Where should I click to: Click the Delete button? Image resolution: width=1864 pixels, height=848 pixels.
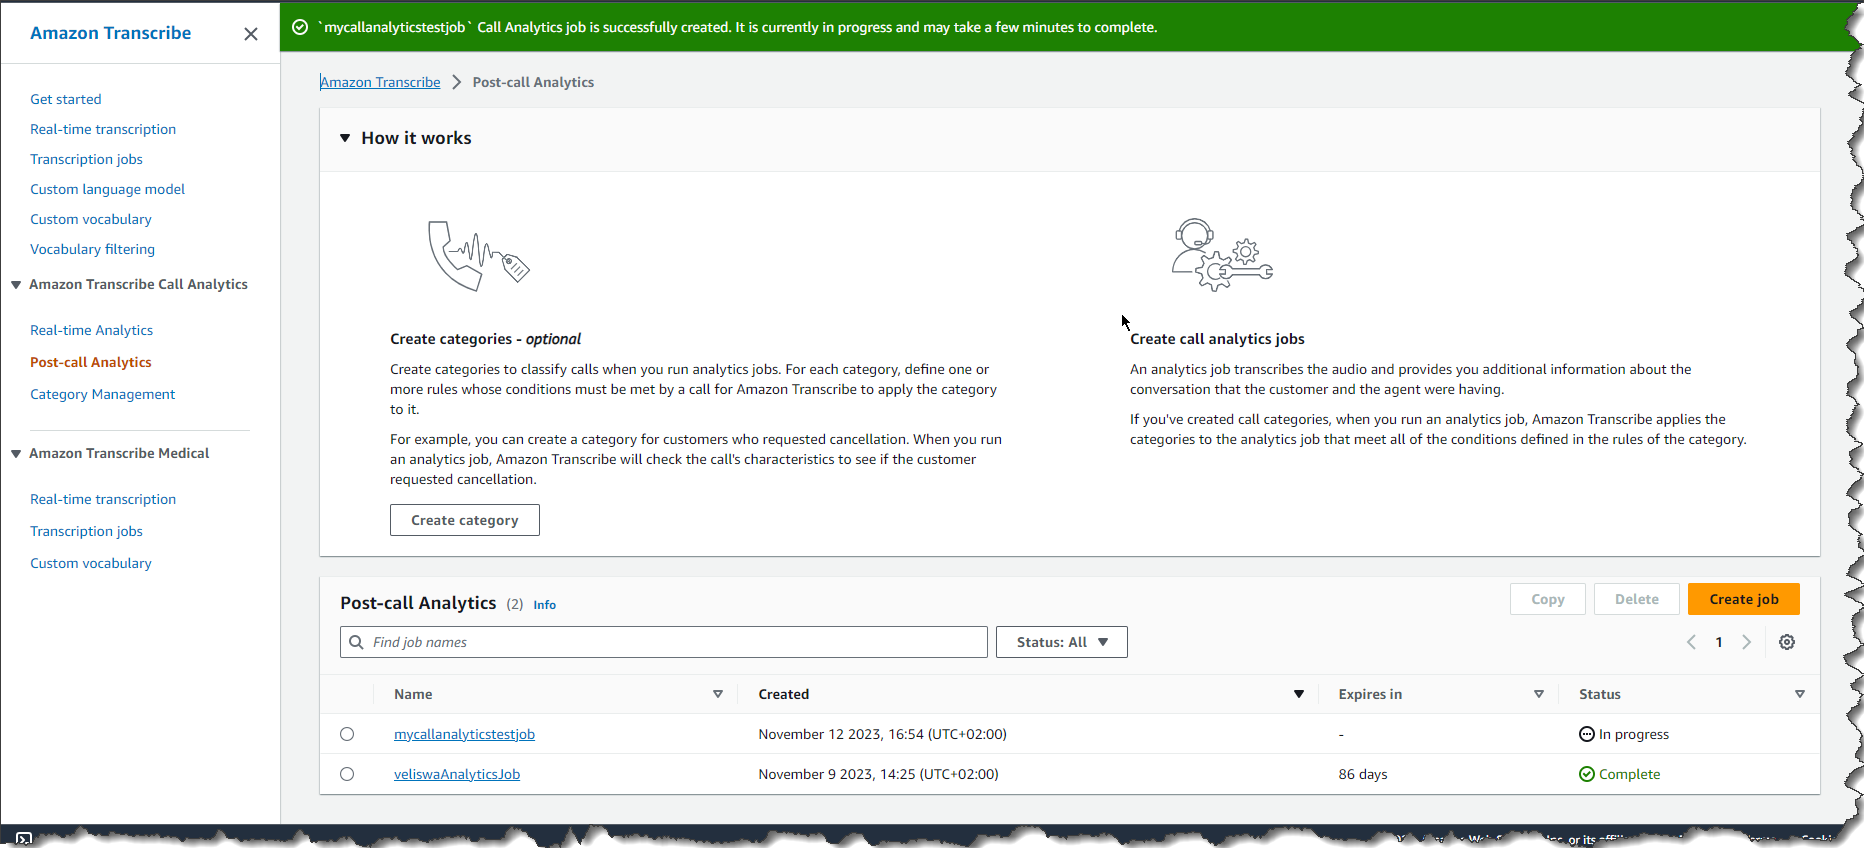coord(1637,599)
